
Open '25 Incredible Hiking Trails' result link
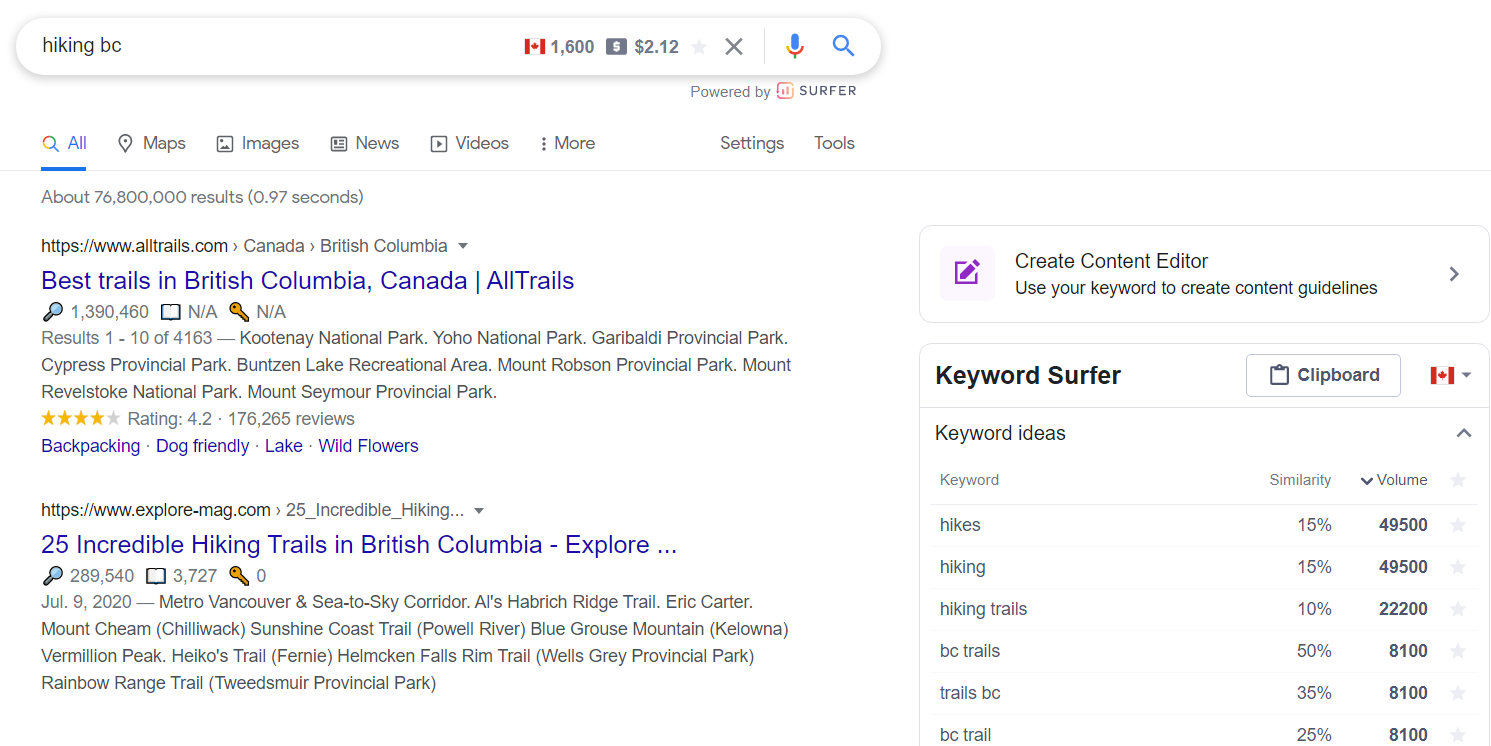coord(359,545)
